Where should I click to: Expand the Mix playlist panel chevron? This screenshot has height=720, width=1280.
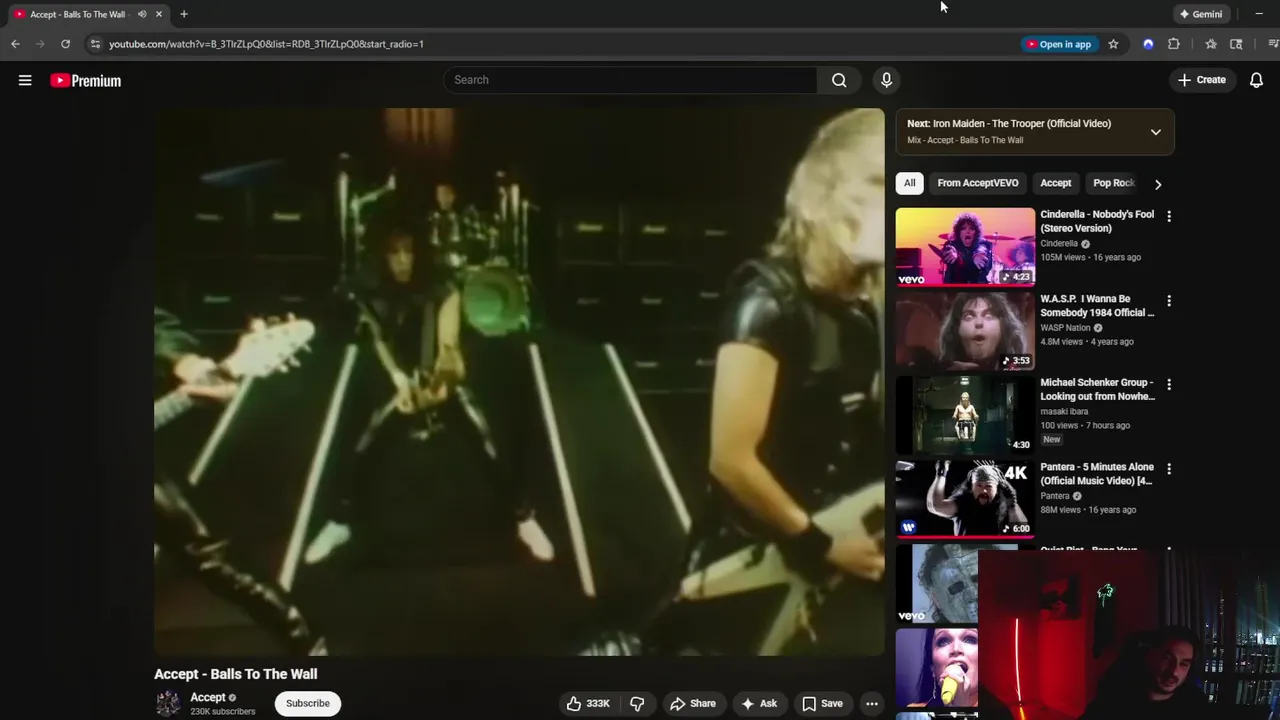tap(1155, 132)
